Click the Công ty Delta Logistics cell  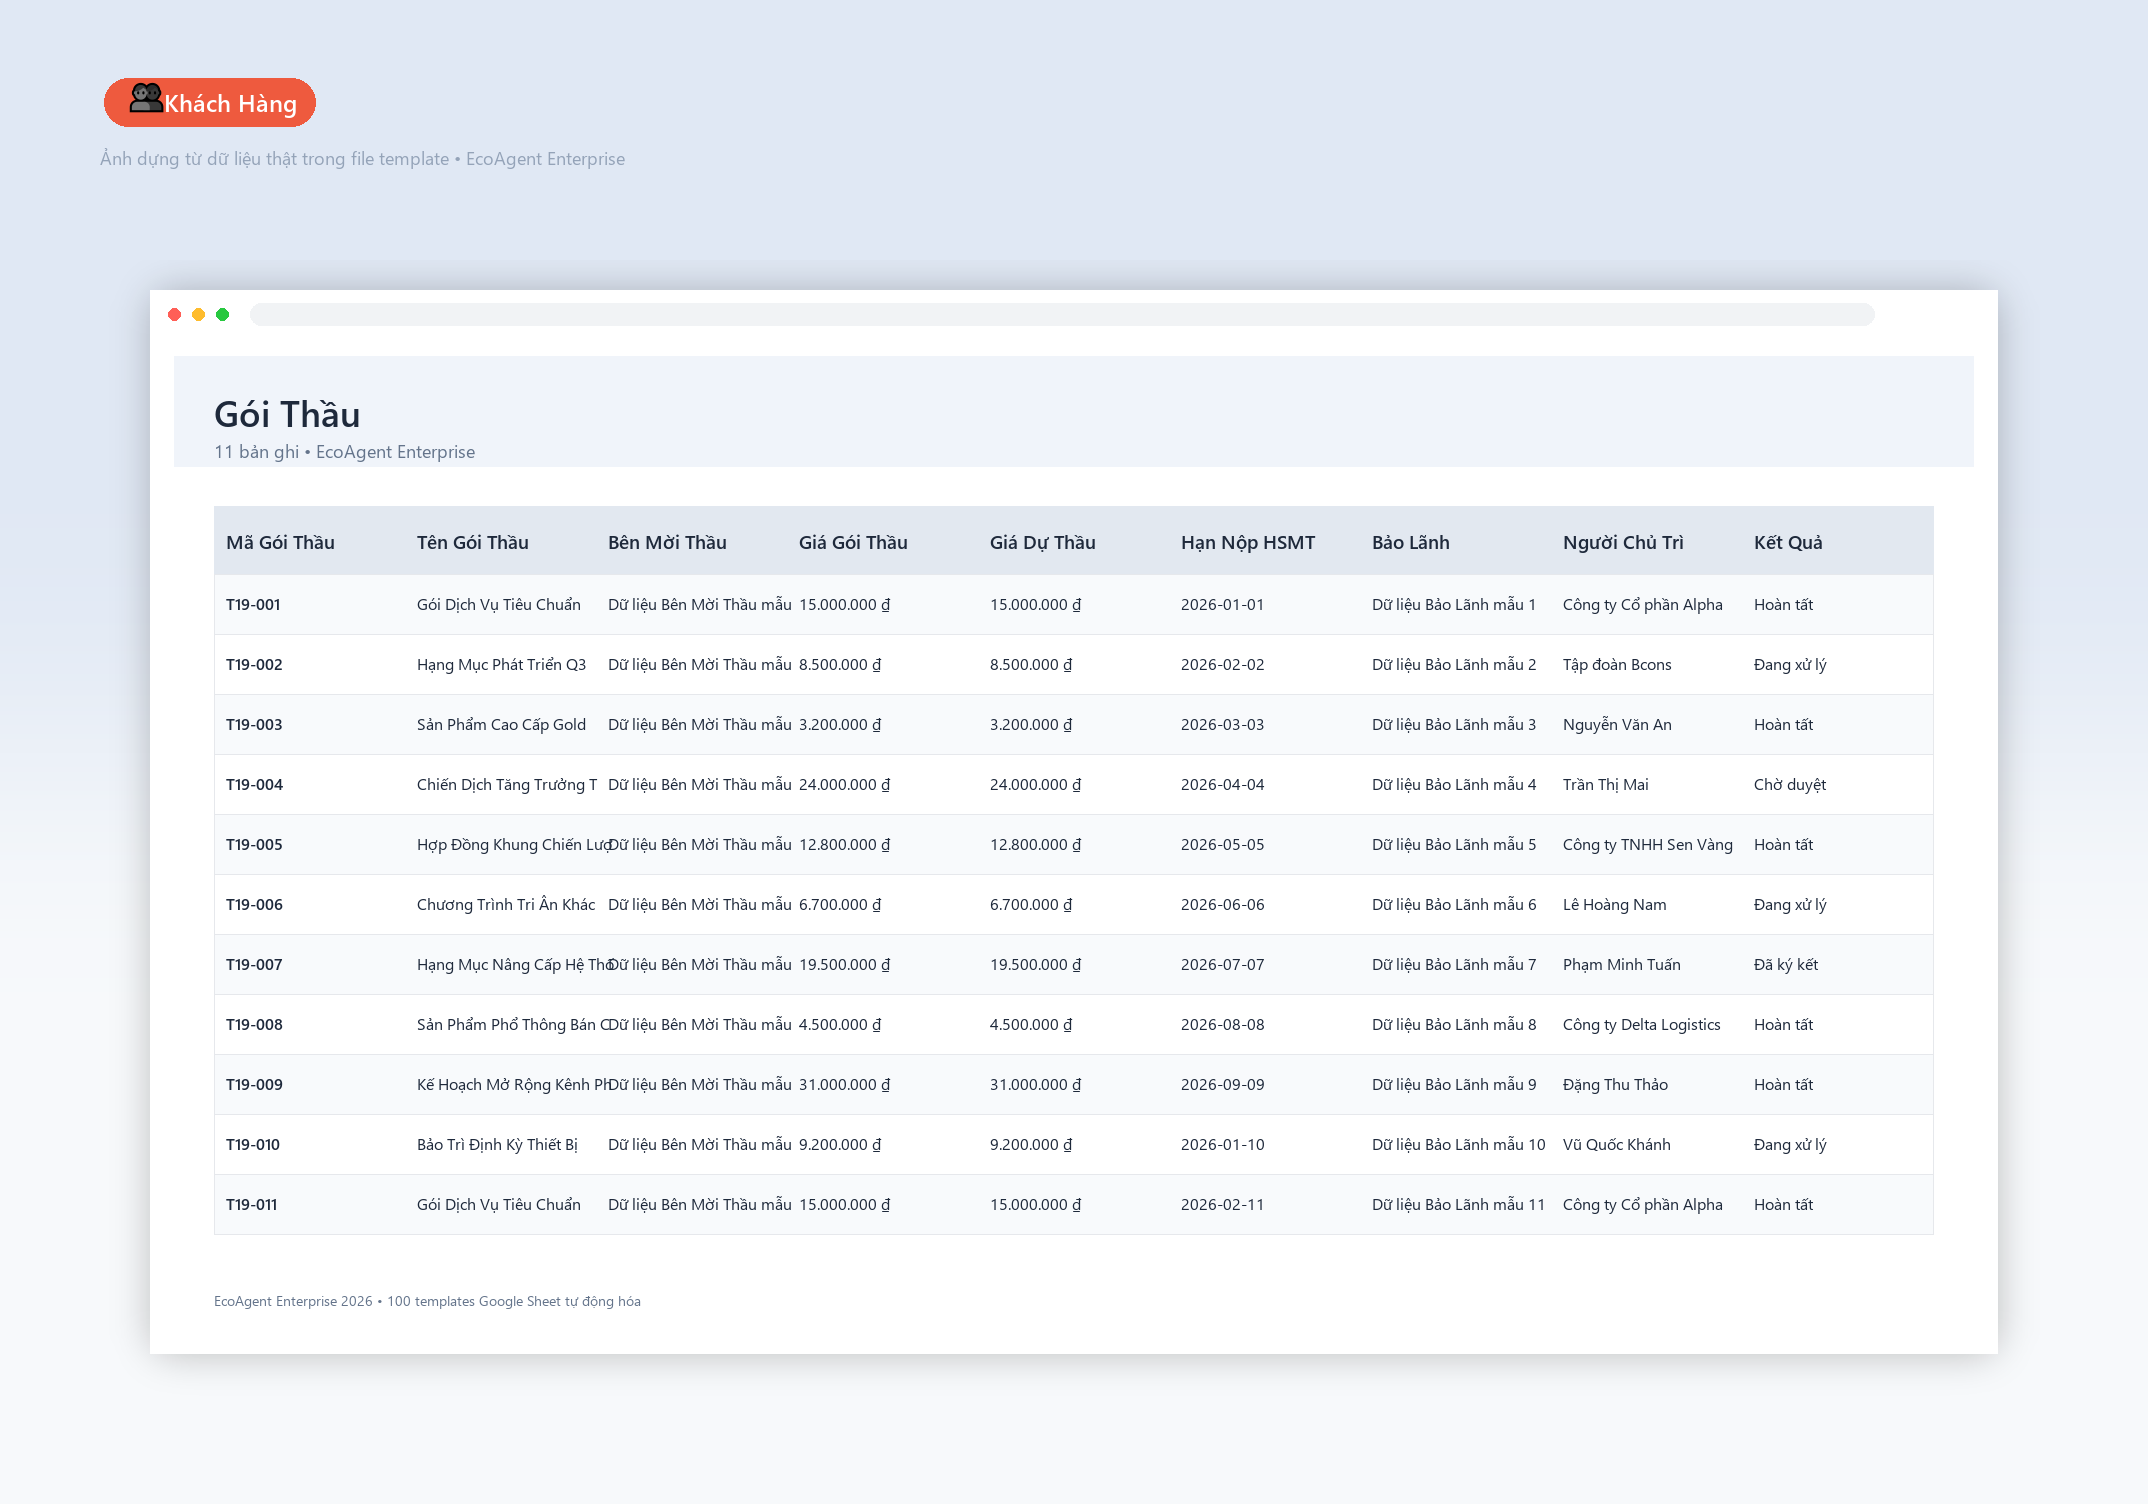pyautogui.click(x=1641, y=1025)
